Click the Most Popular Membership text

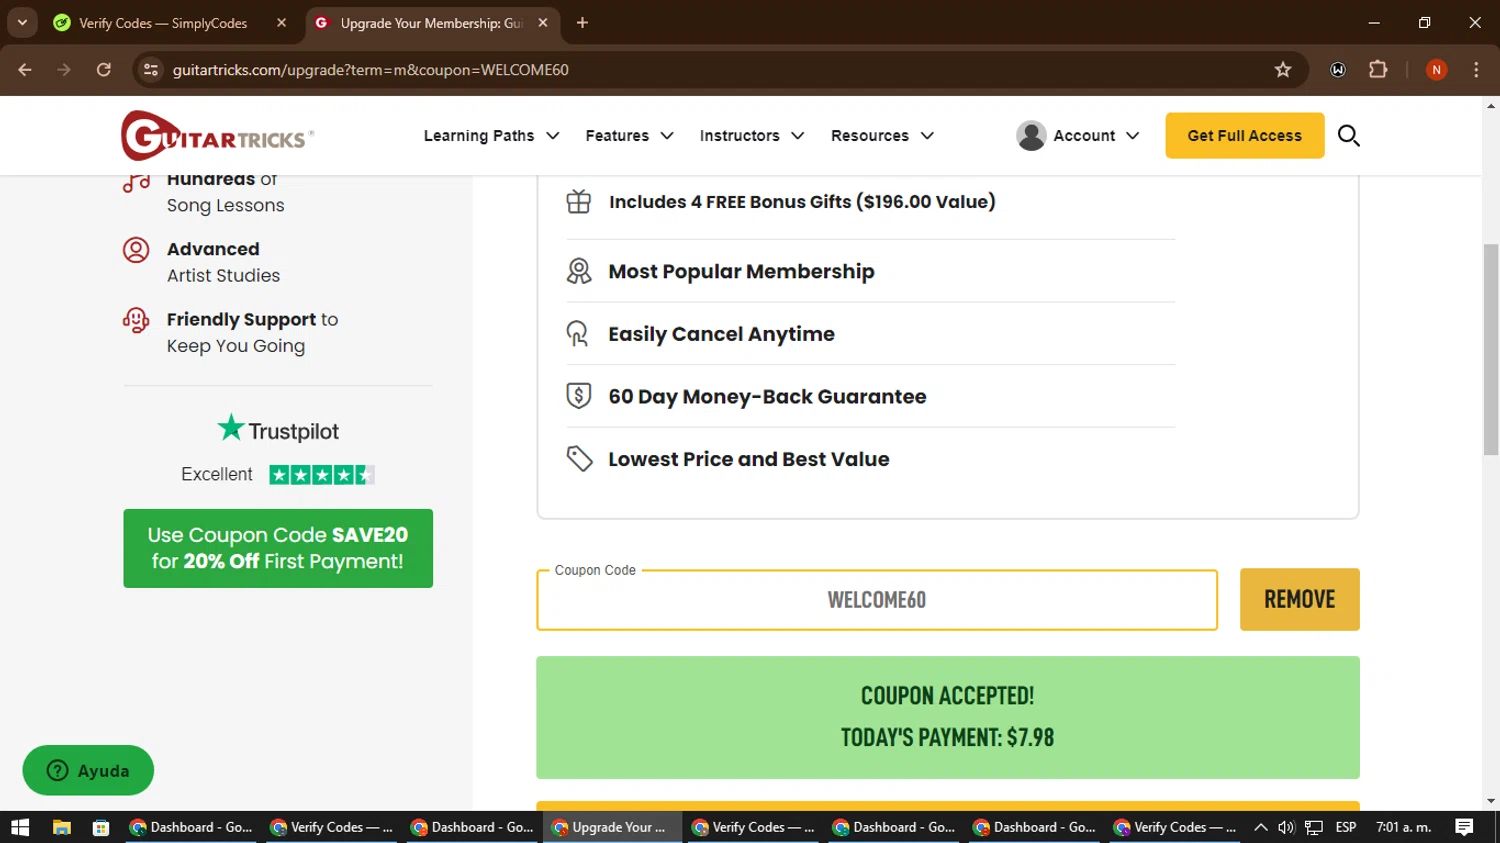point(741,271)
